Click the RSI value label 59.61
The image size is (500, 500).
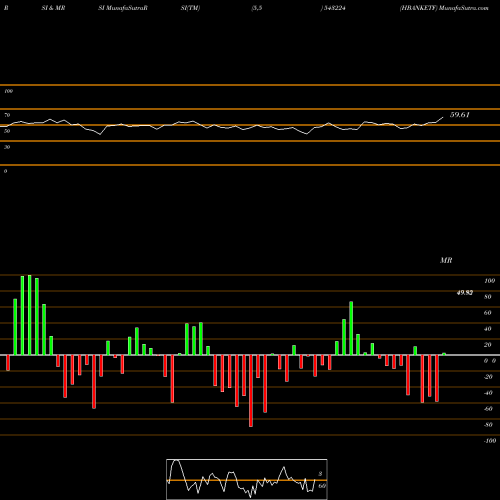[460, 115]
